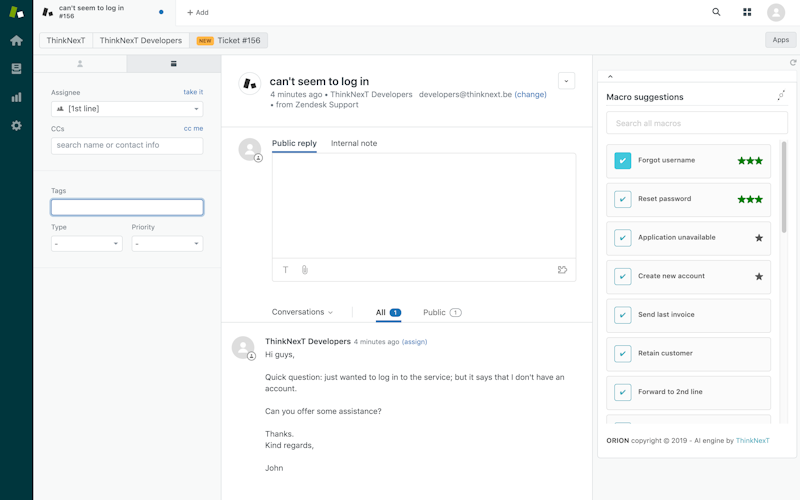Click the agent avatar beside reply box
The height and width of the screenshot is (500, 800).
[x=250, y=149]
